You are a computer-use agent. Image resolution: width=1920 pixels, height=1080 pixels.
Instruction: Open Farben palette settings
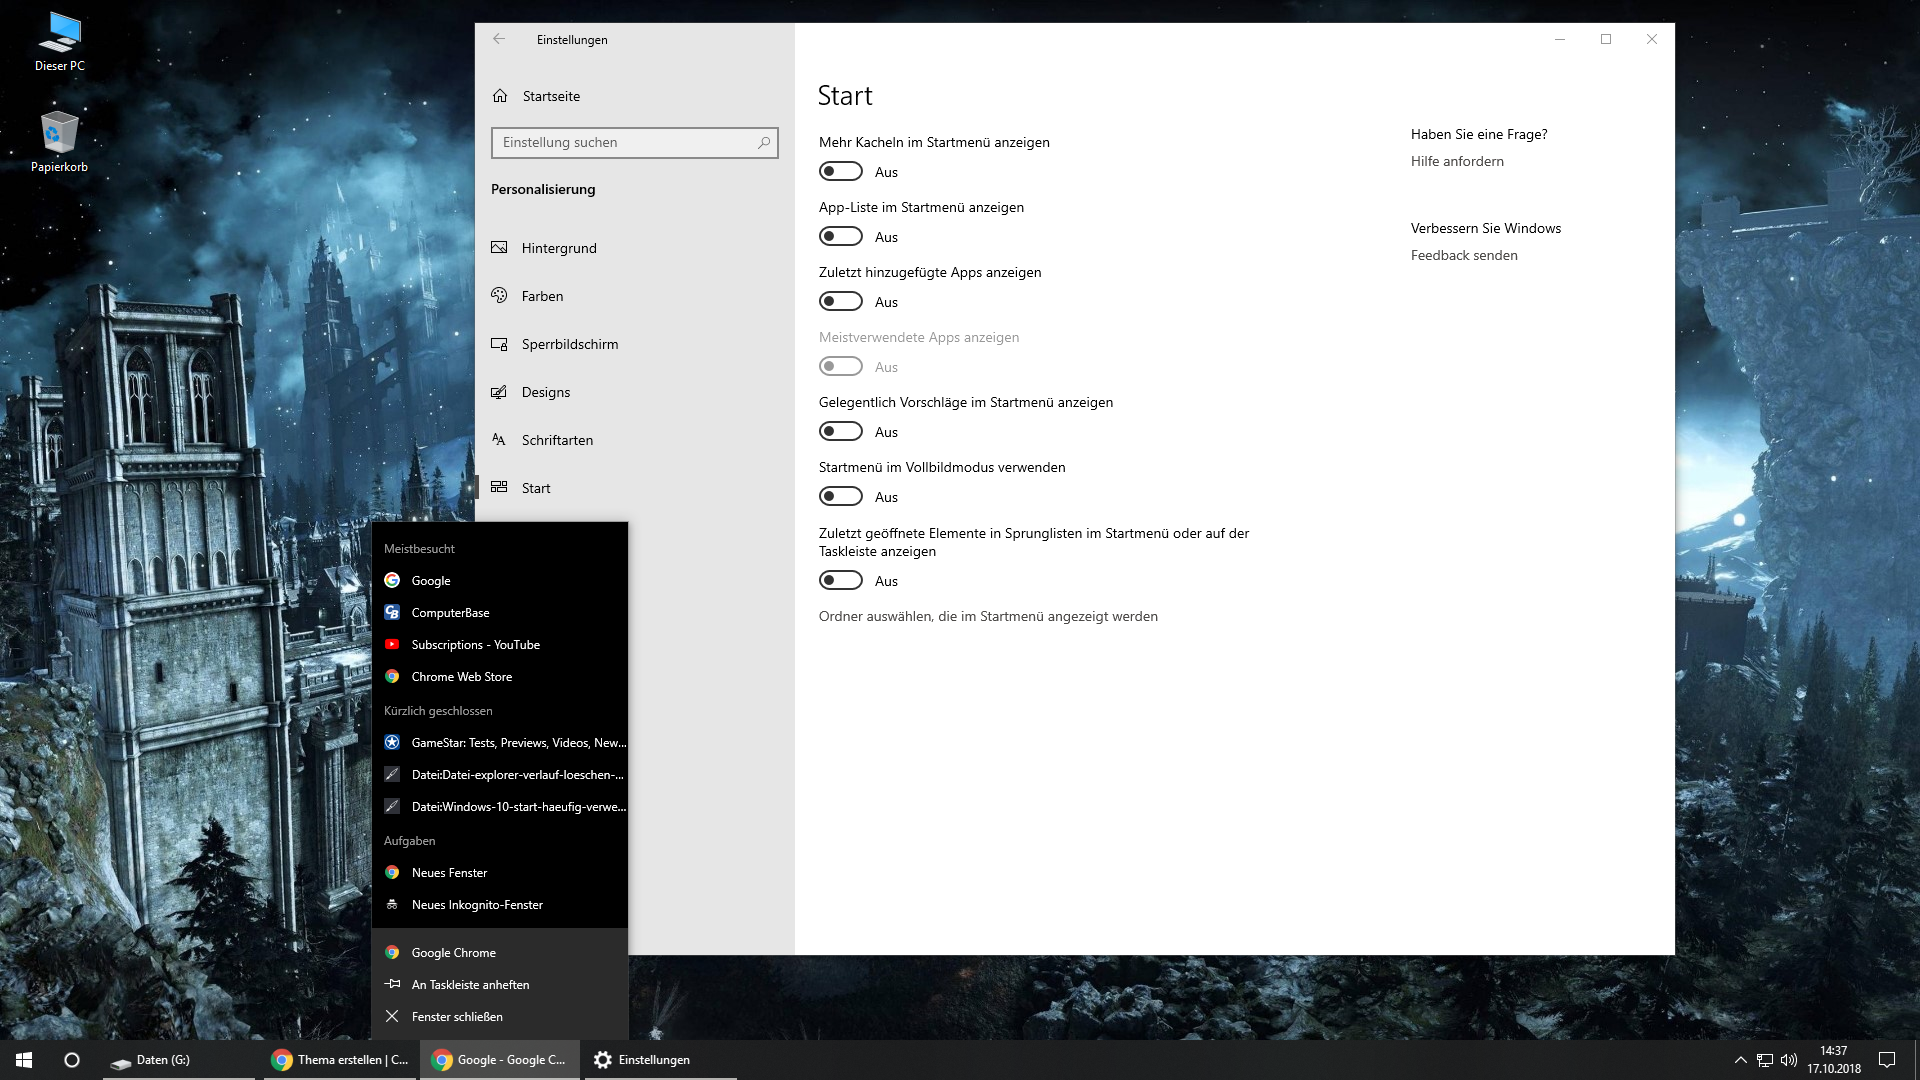(542, 296)
